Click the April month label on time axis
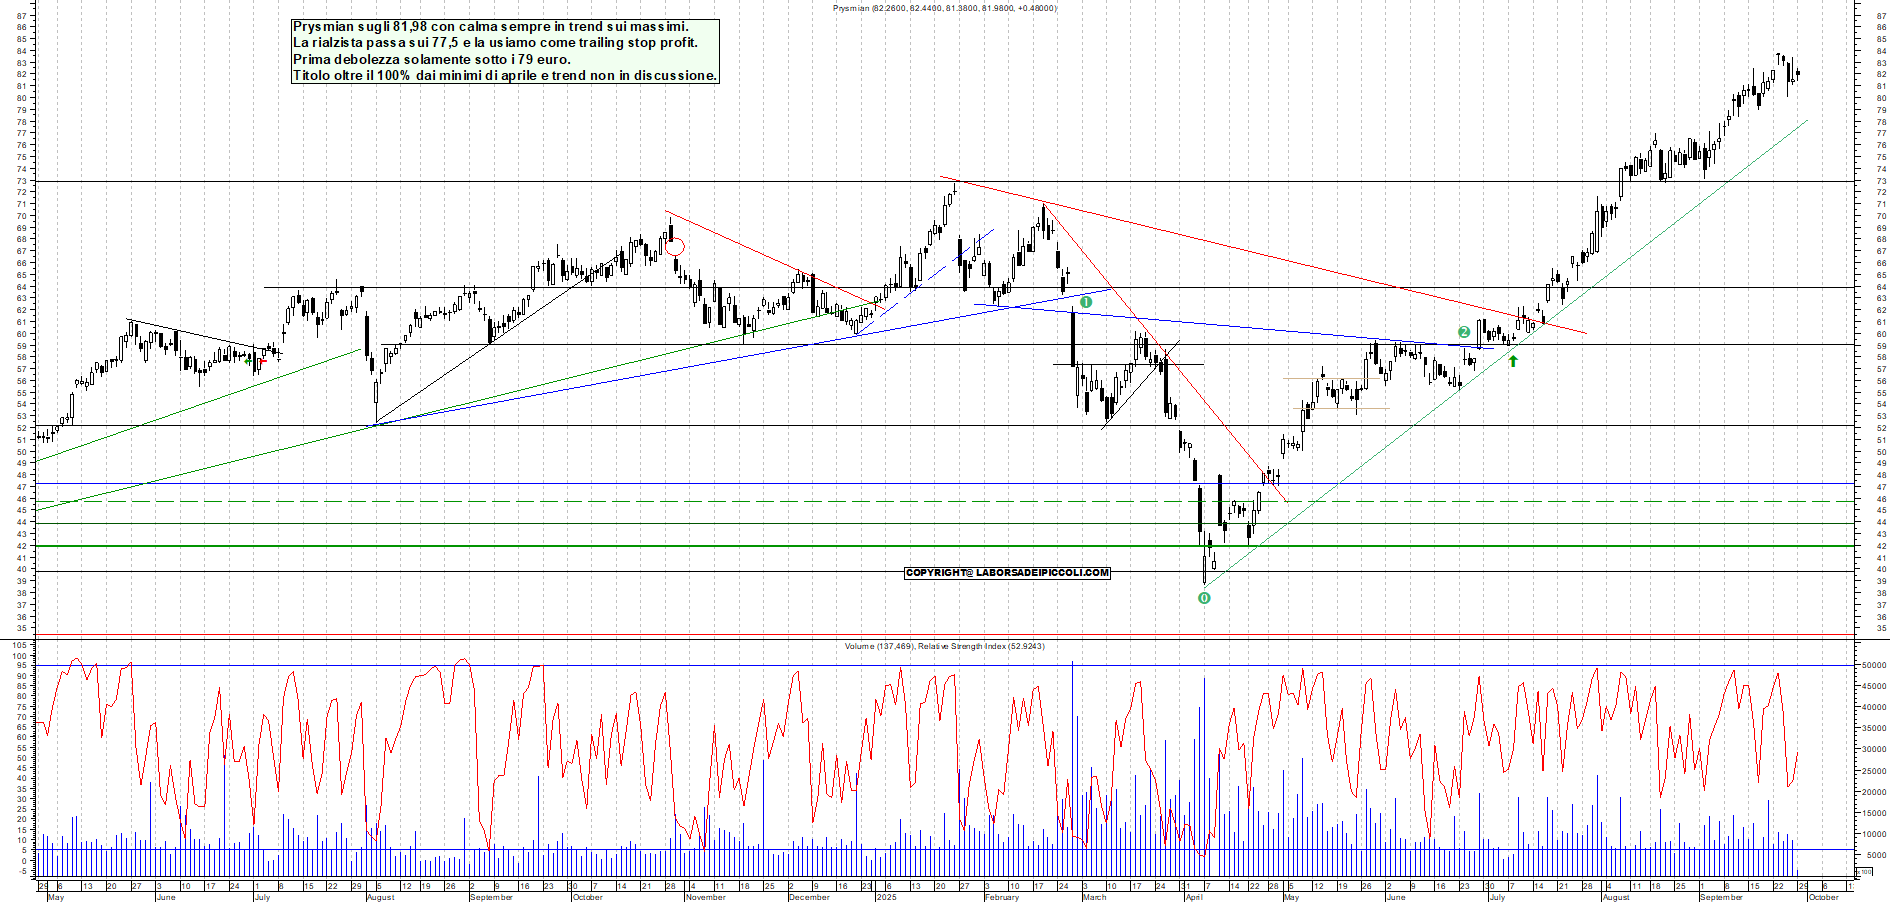Image resolution: width=1890 pixels, height=902 pixels. tap(1193, 897)
